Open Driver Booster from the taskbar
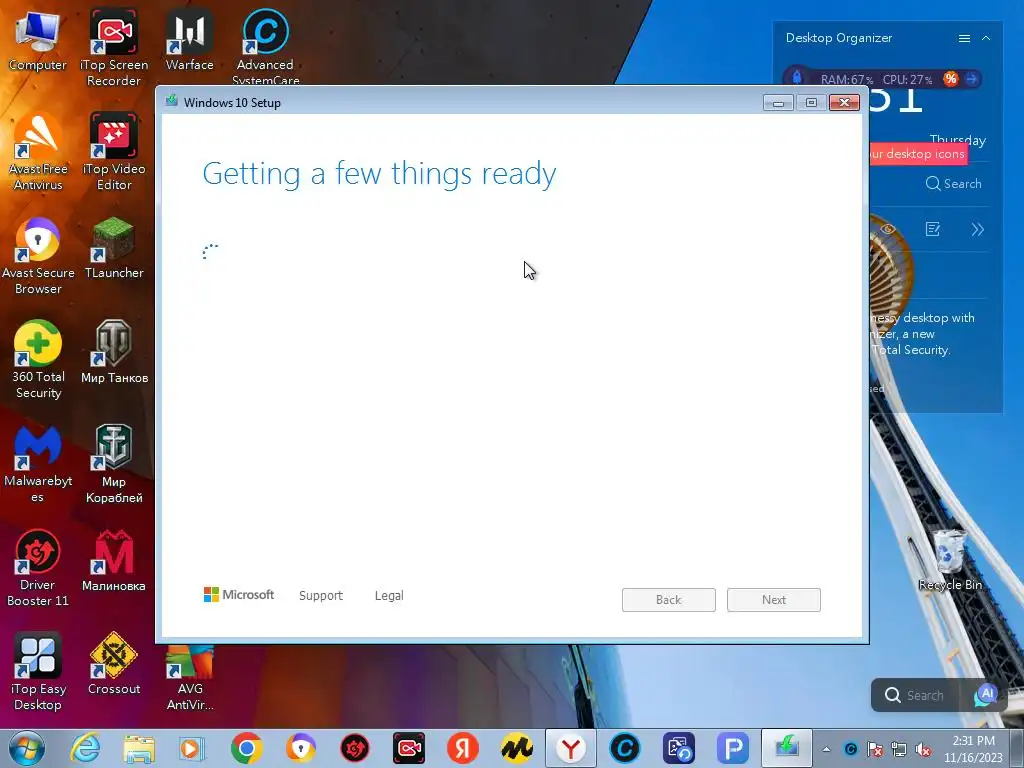Viewport: 1024px width, 768px height. (x=355, y=748)
